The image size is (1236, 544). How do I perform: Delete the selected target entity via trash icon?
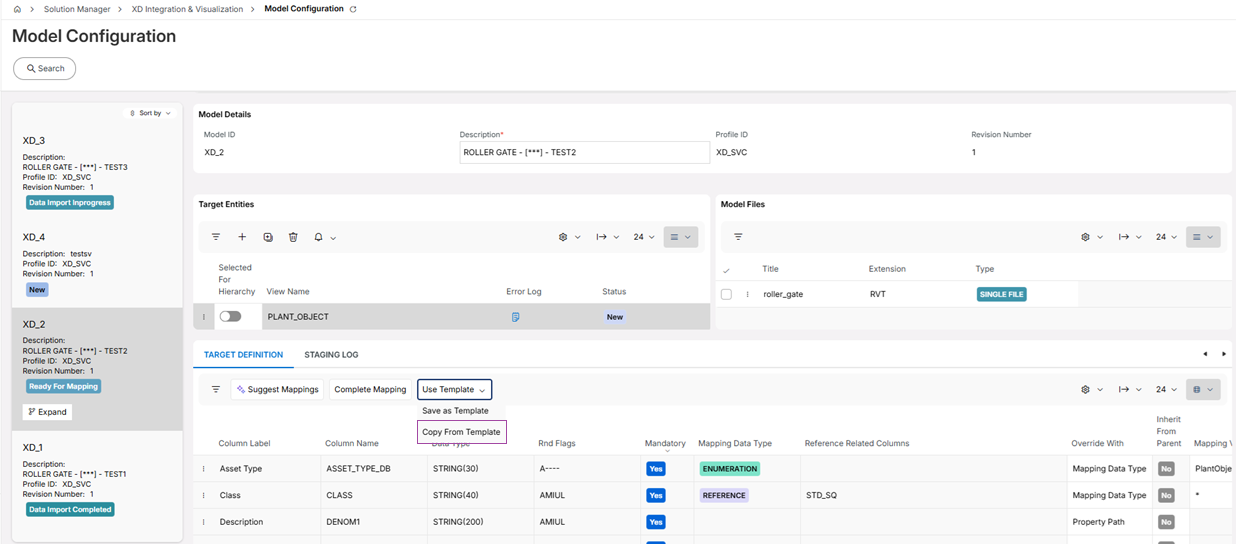293,237
